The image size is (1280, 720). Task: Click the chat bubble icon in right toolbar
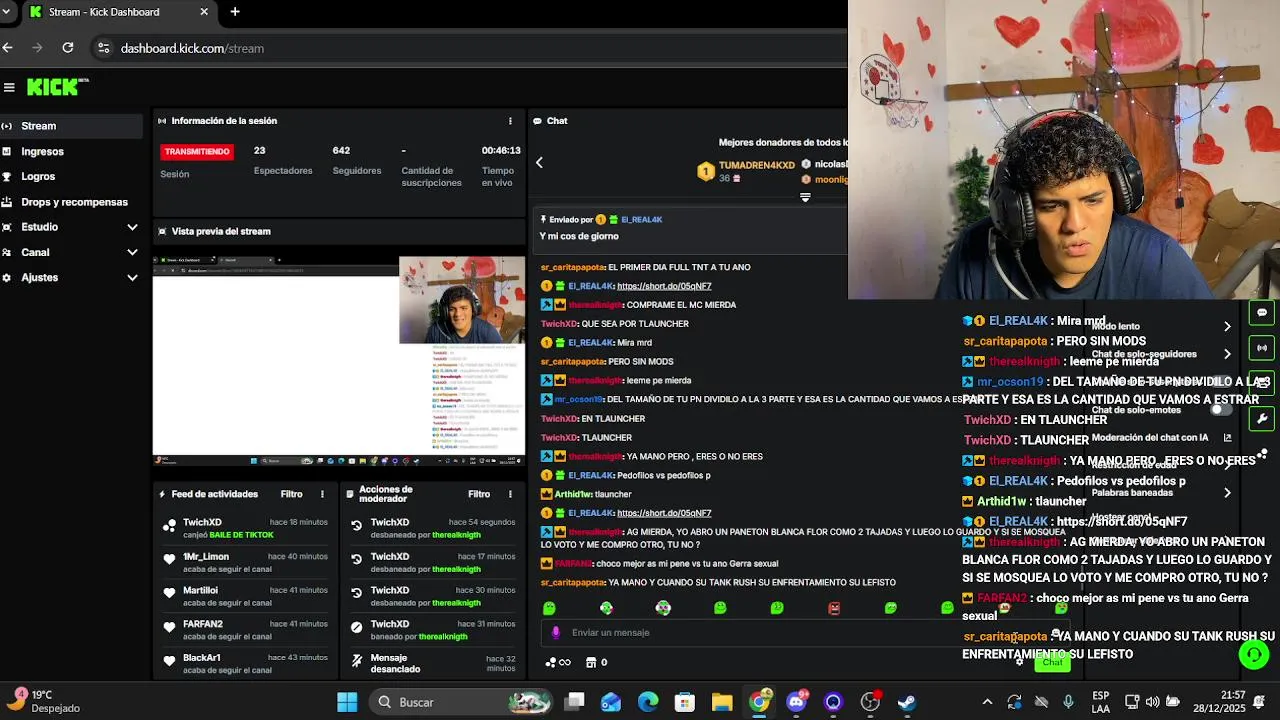pyautogui.click(x=1262, y=313)
